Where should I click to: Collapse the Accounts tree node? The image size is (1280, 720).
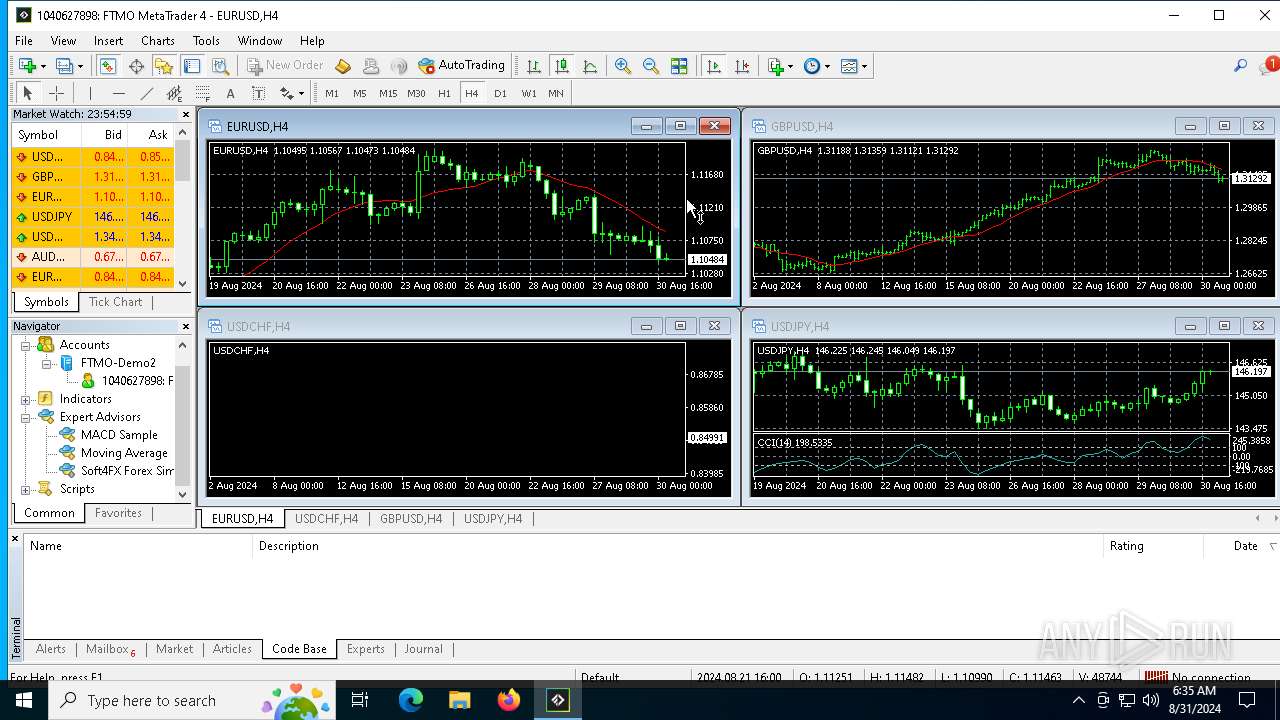26,345
